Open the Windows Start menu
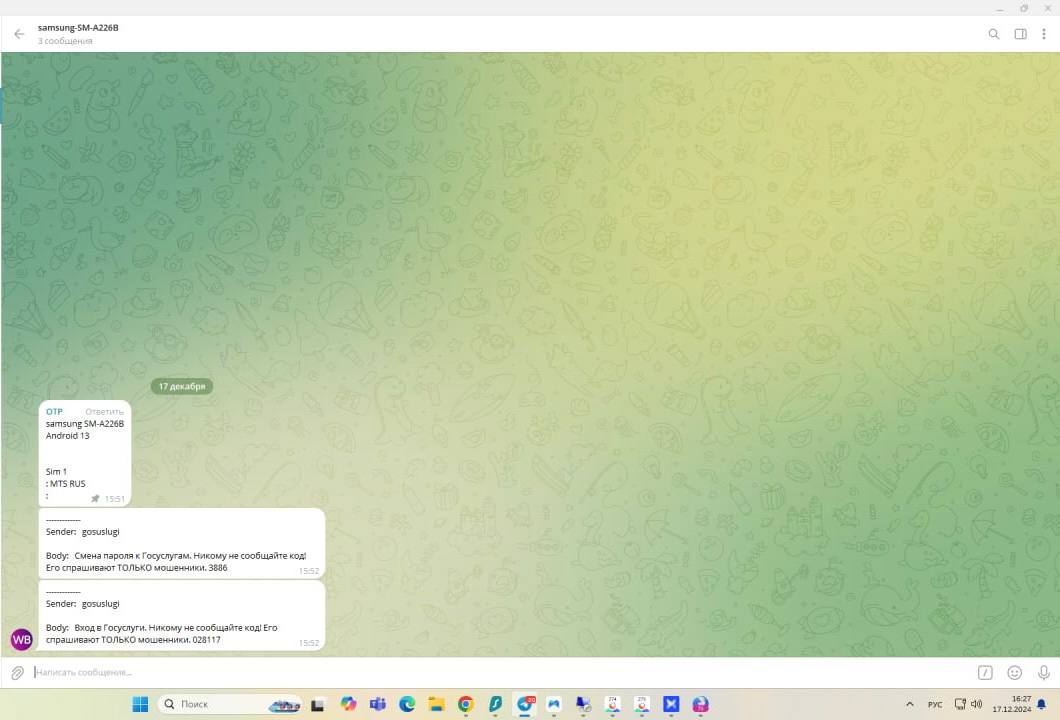Screen dimensions: 1060x720 pos(140,704)
